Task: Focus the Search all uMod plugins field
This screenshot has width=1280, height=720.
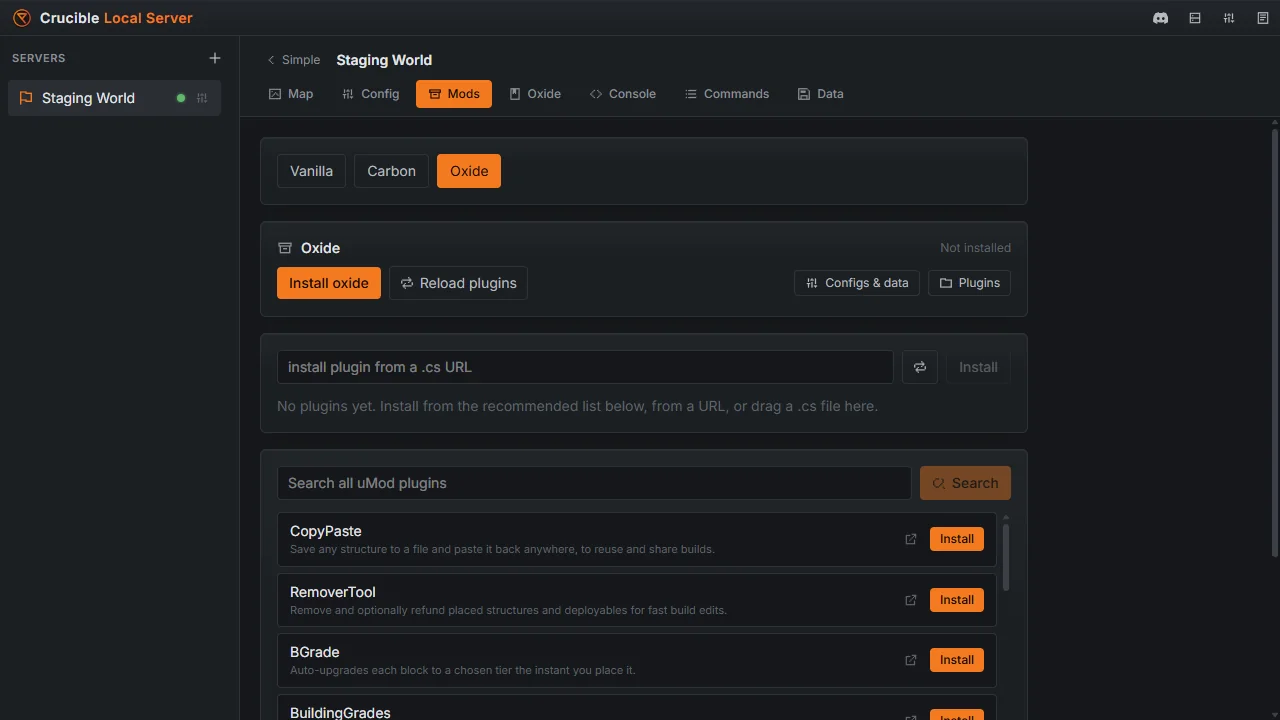Action: pyautogui.click(x=594, y=483)
